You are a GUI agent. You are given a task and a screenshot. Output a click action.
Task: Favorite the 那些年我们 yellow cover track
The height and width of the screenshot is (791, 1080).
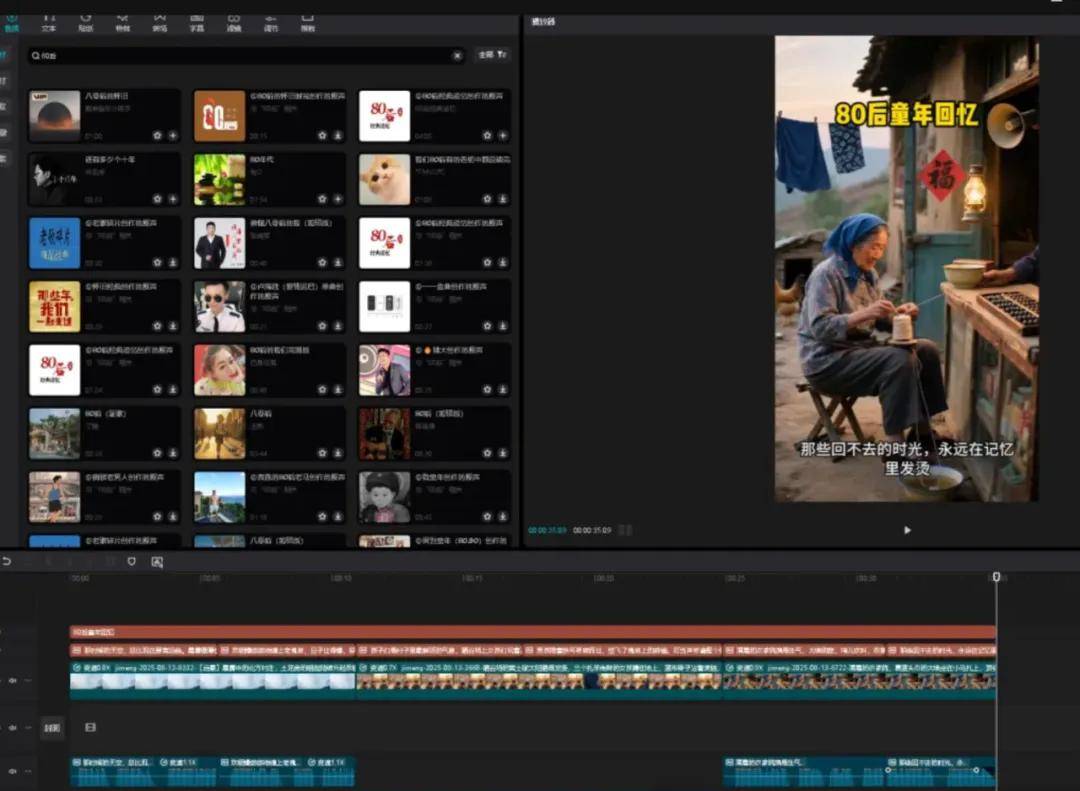157,326
